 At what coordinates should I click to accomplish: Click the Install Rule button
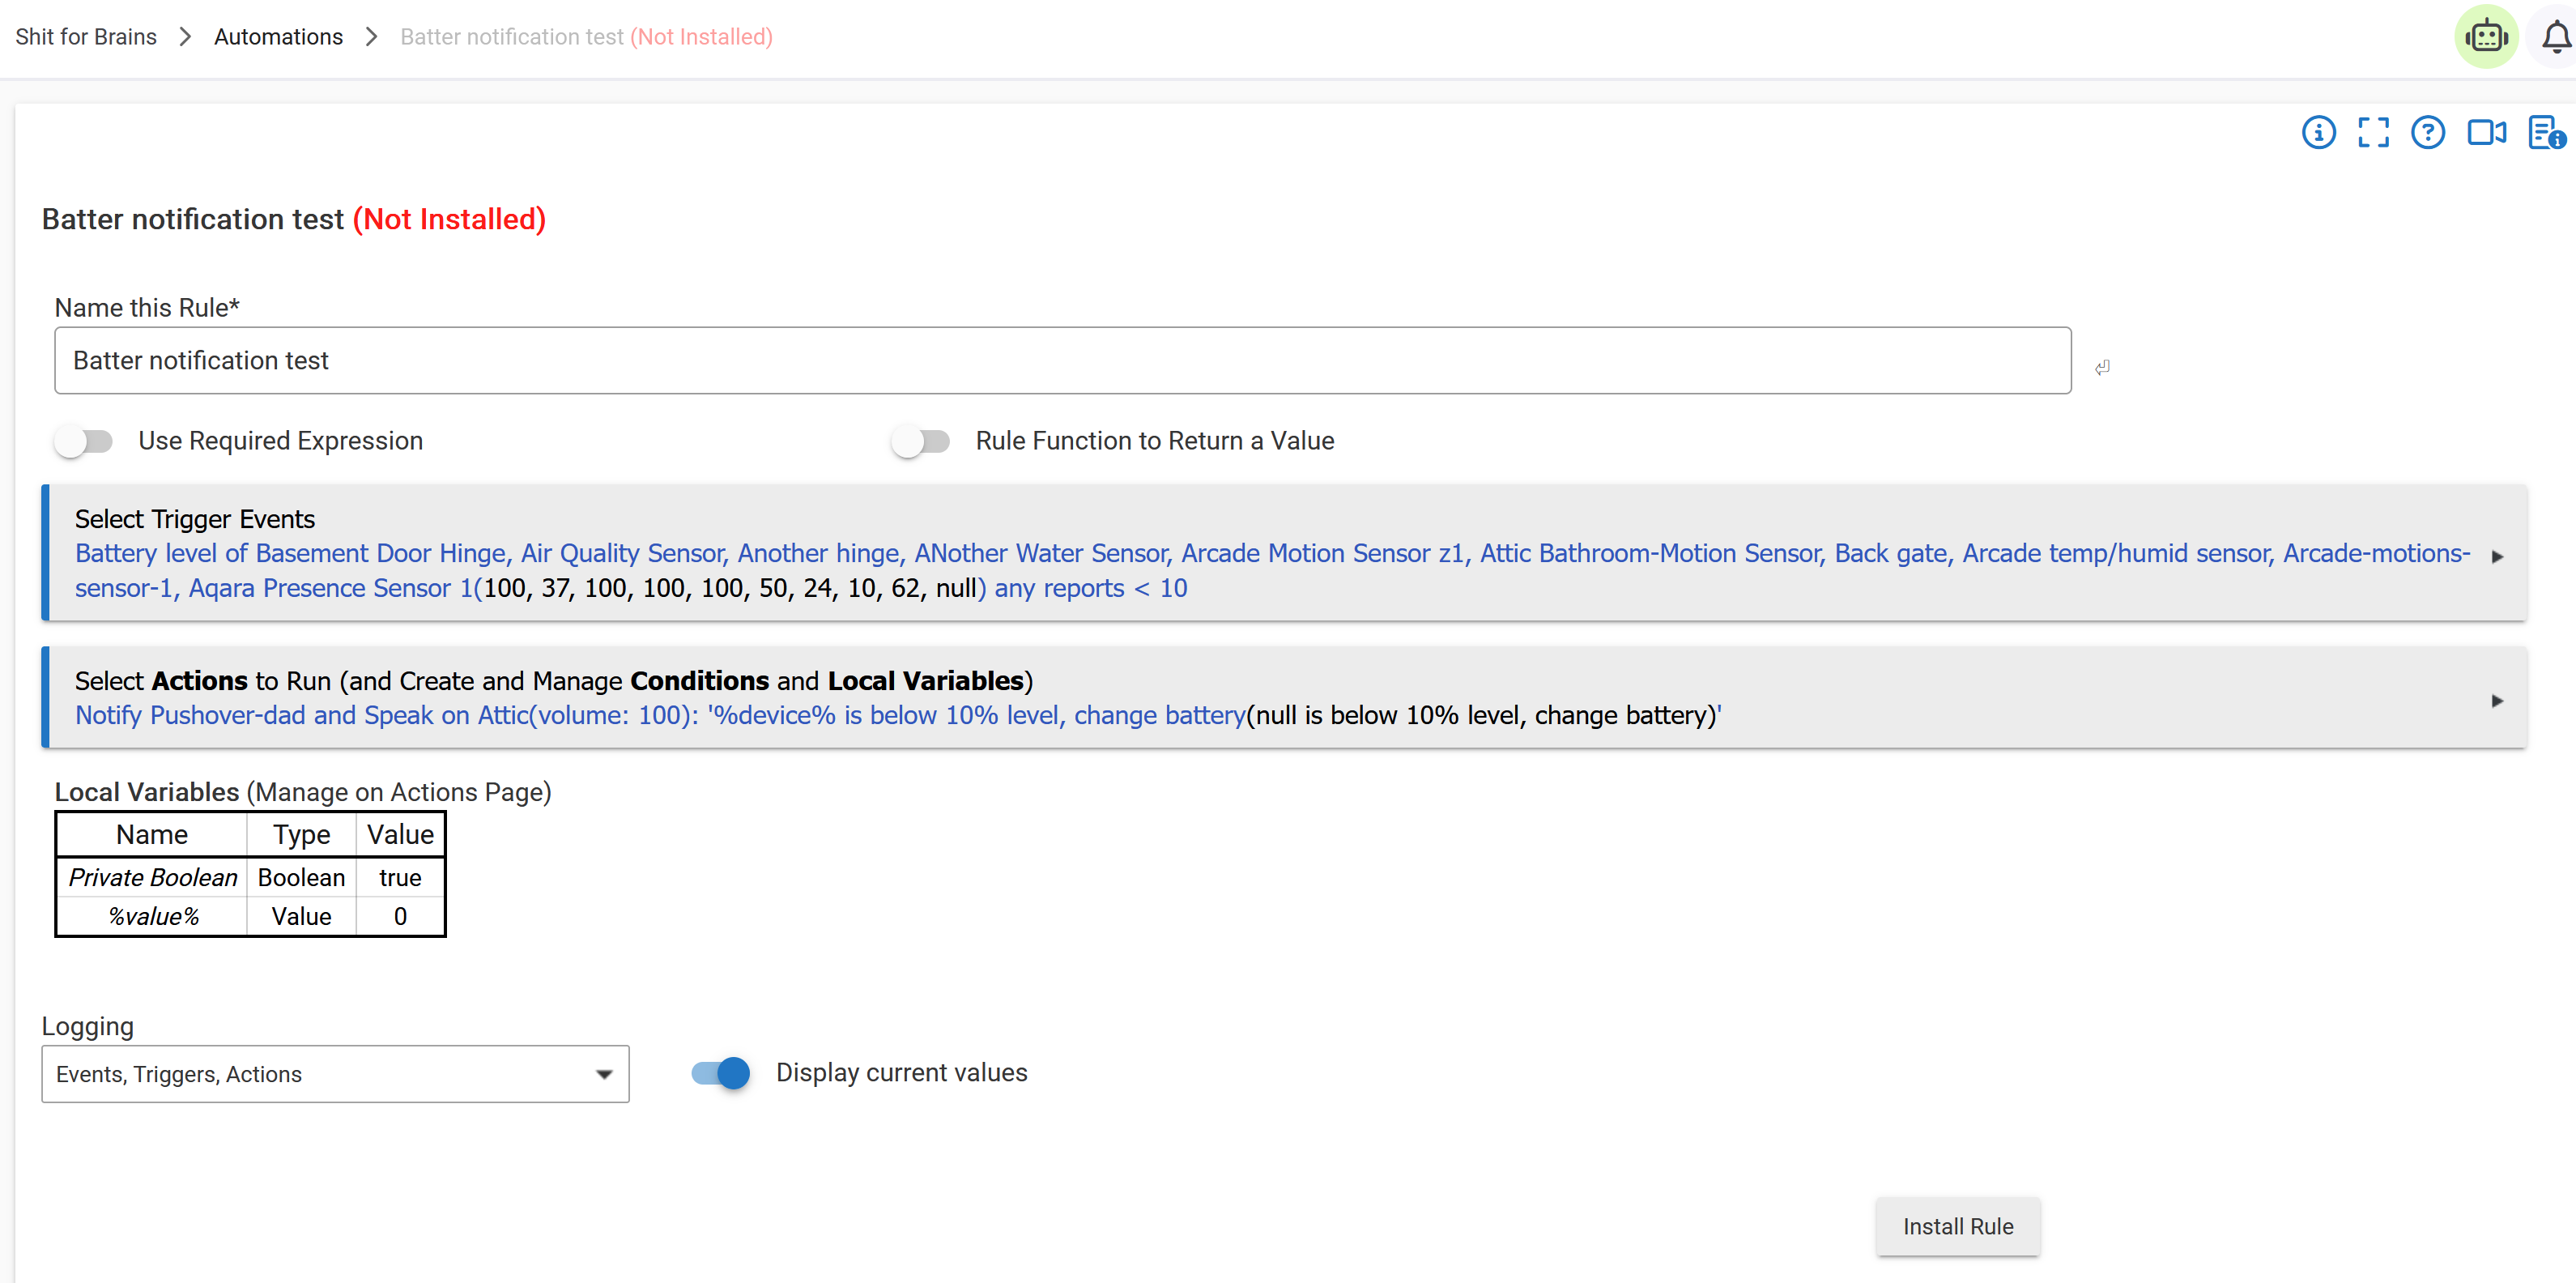[x=1957, y=1226]
